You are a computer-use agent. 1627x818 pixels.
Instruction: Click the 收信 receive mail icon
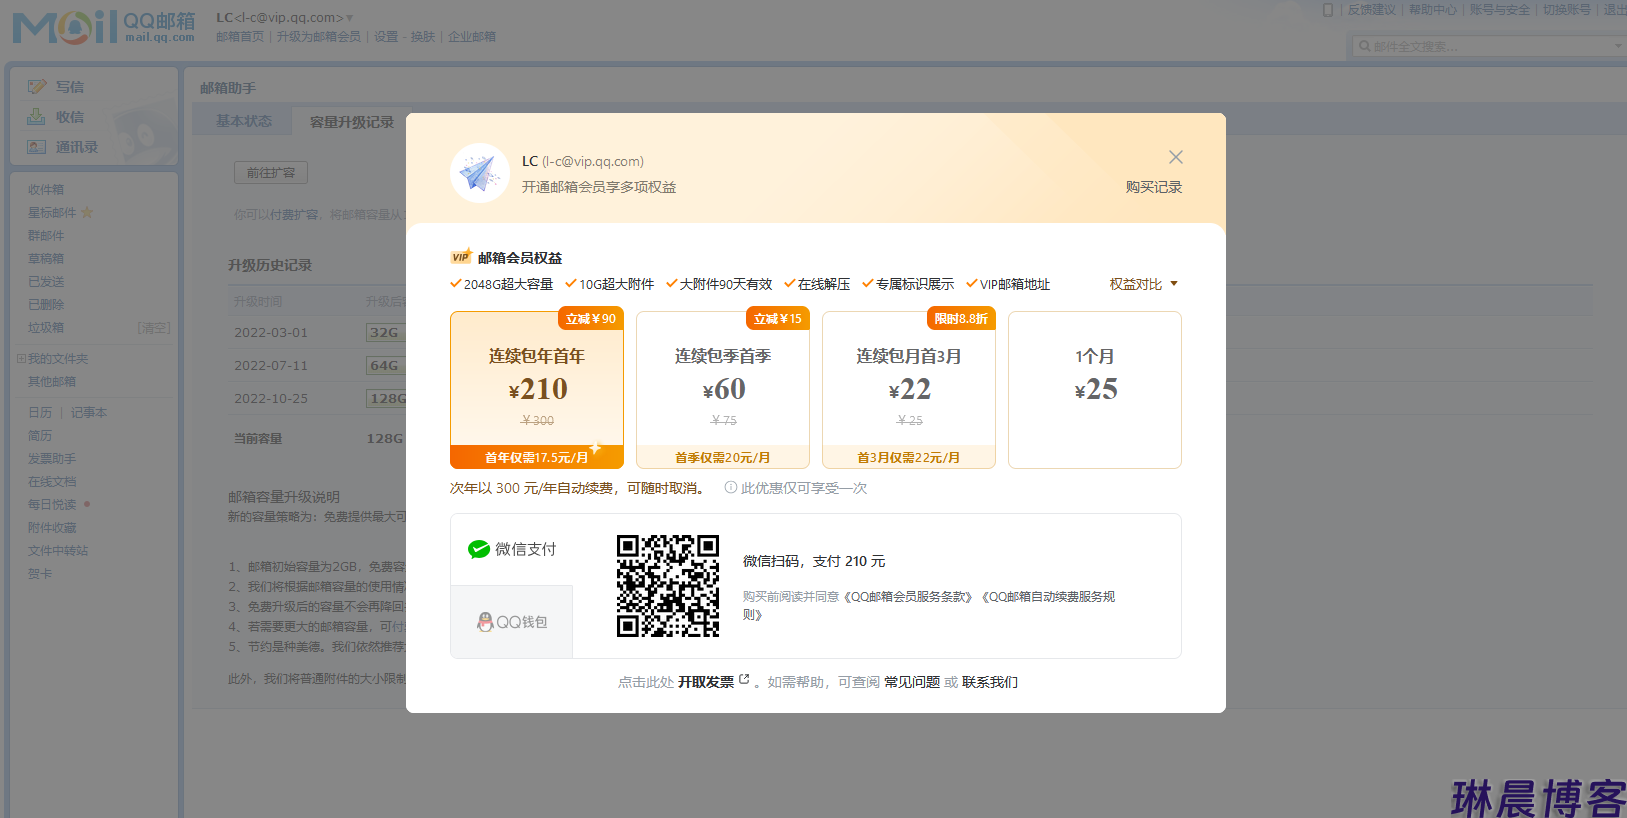click(37, 117)
